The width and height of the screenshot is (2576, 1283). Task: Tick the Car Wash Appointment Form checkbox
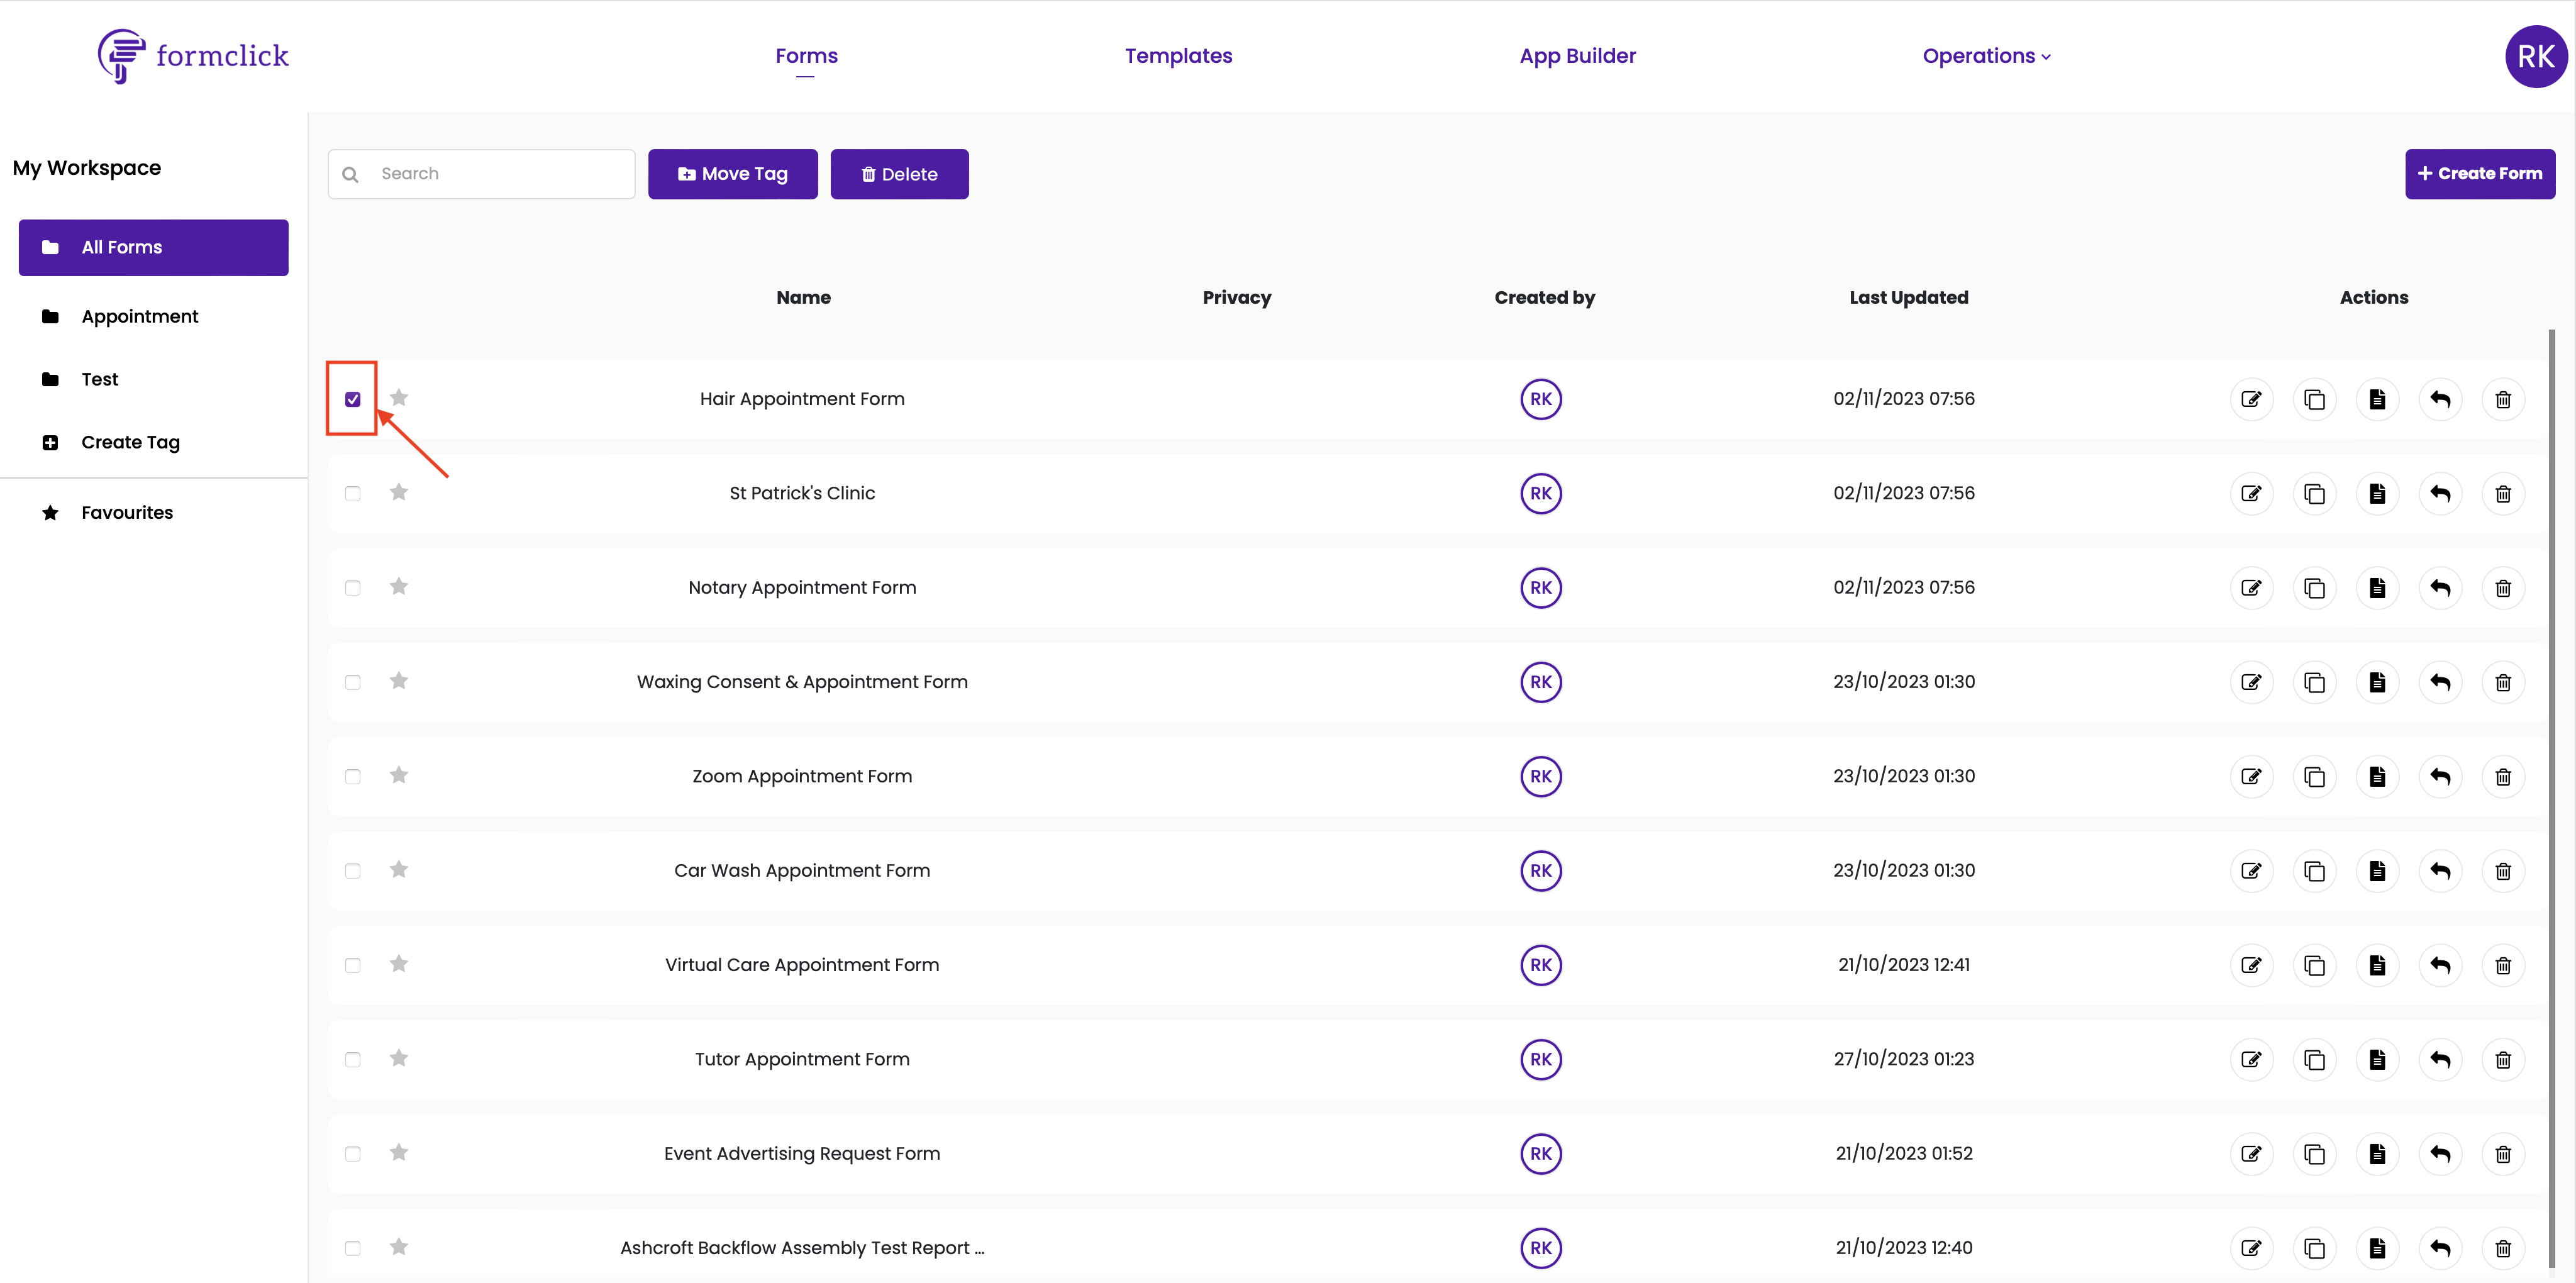tap(353, 871)
